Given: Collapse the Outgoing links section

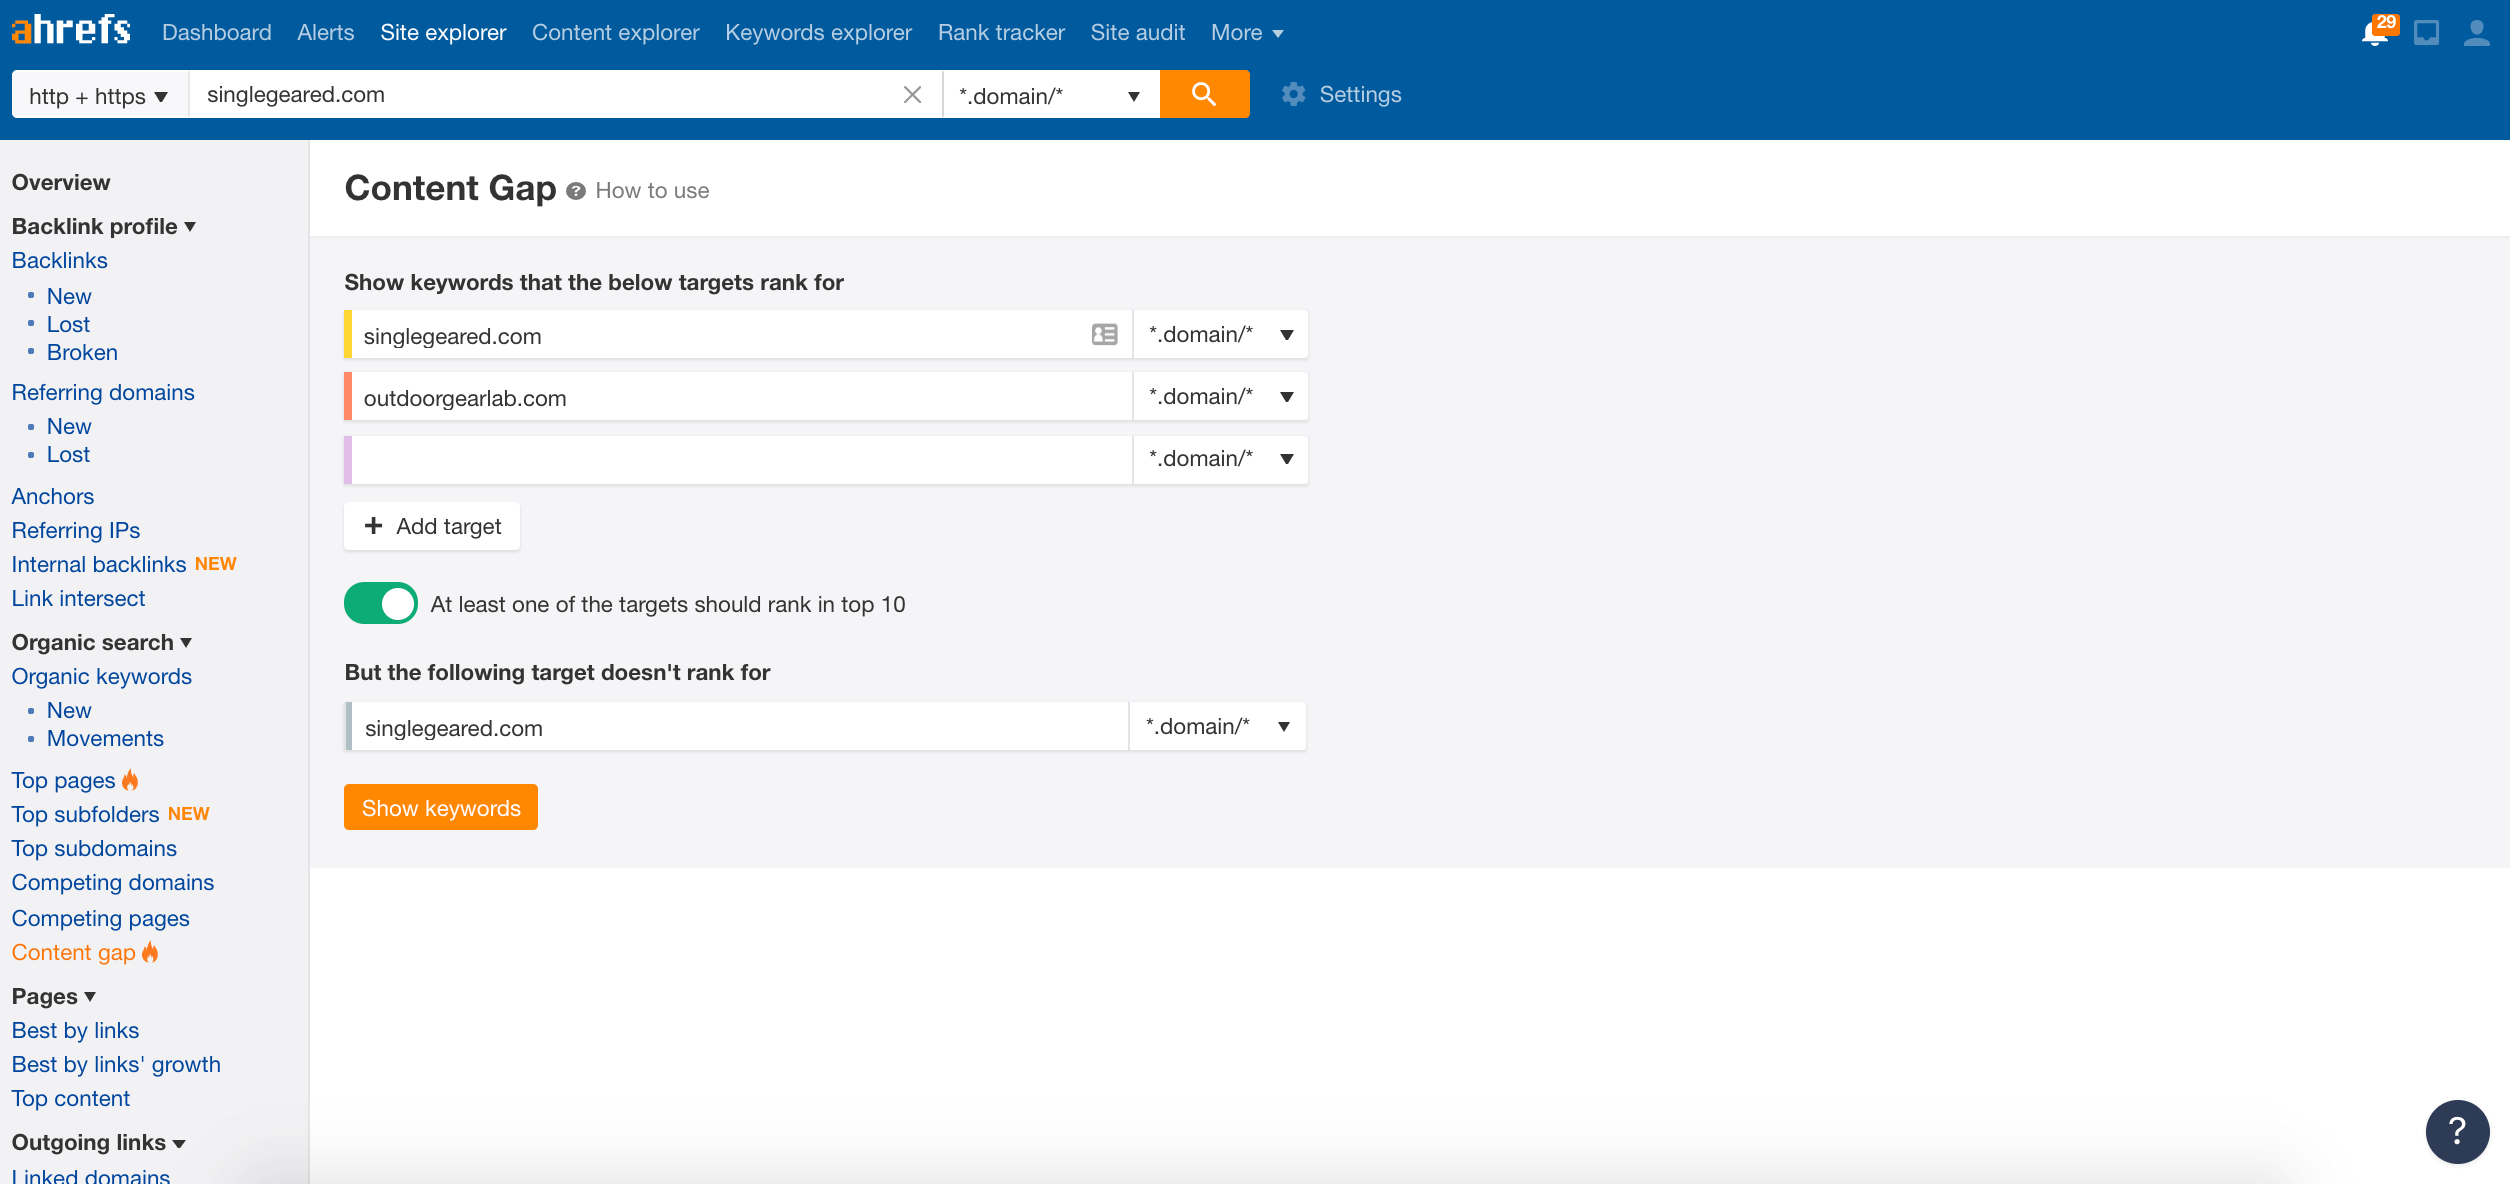Looking at the screenshot, I should [99, 1142].
